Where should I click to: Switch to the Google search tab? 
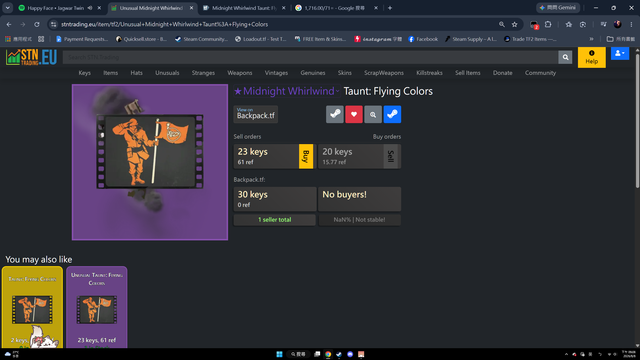(x=335, y=8)
